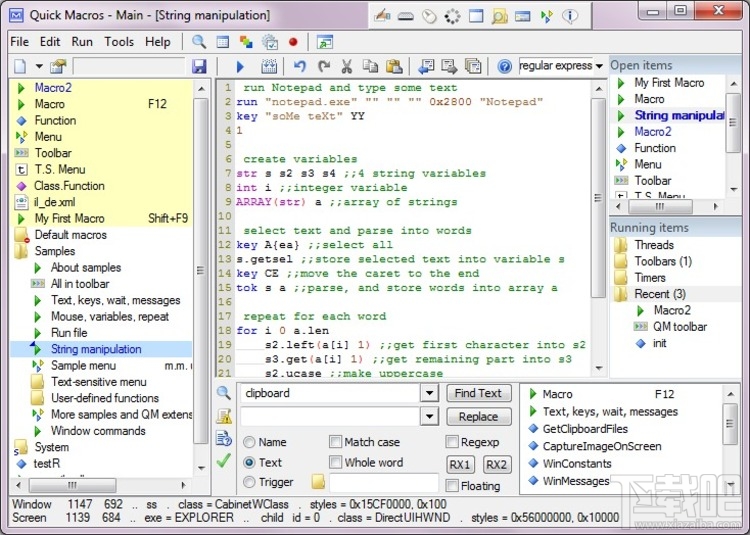The width and height of the screenshot is (750, 535).
Task: Expand the Default macros folder
Action: [21, 235]
